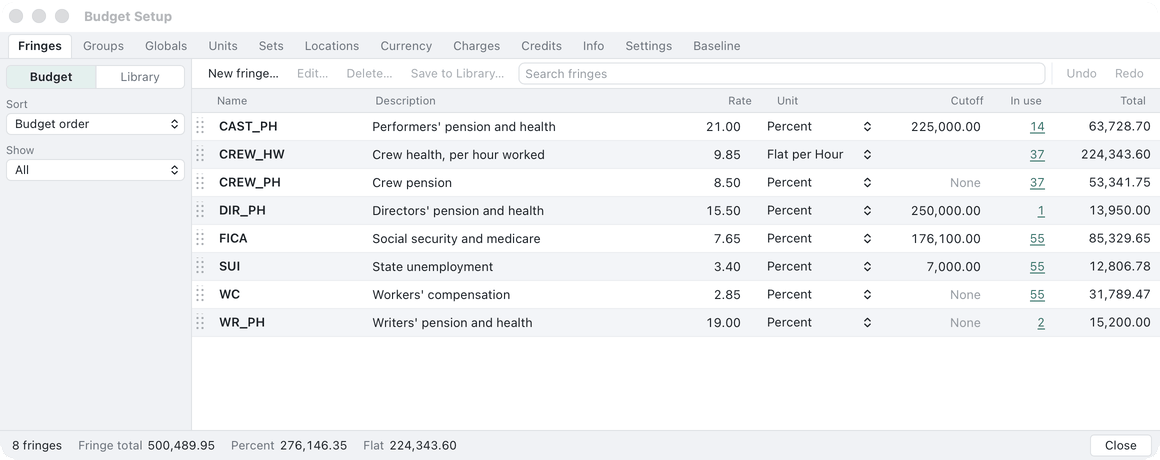Open the In use link 2 for WR_PH
The height and width of the screenshot is (460, 1160).
point(1041,322)
